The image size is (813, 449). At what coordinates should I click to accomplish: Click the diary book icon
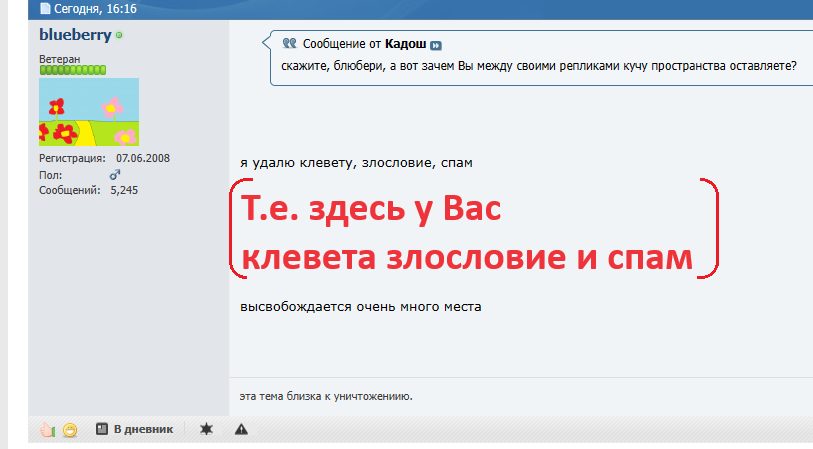pyautogui.click(x=101, y=429)
